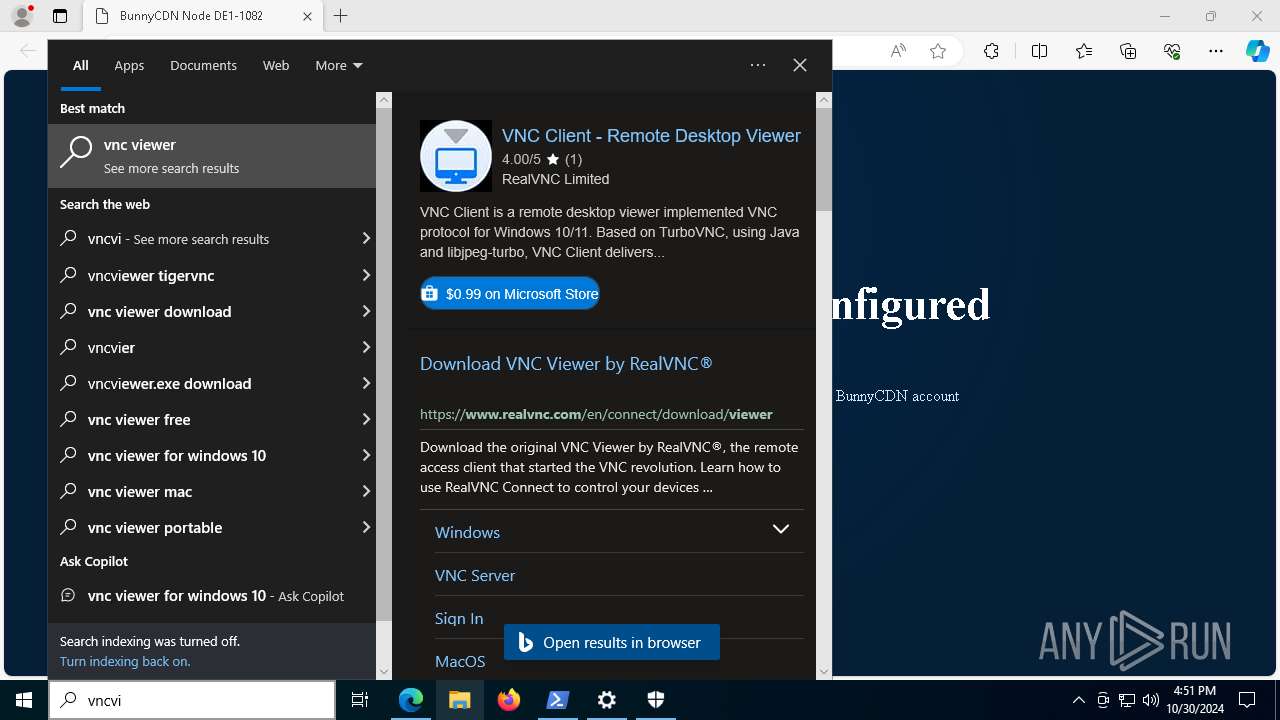Open the Favorites list icon
The height and width of the screenshot is (720, 1280).
pyautogui.click(x=1084, y=52)
